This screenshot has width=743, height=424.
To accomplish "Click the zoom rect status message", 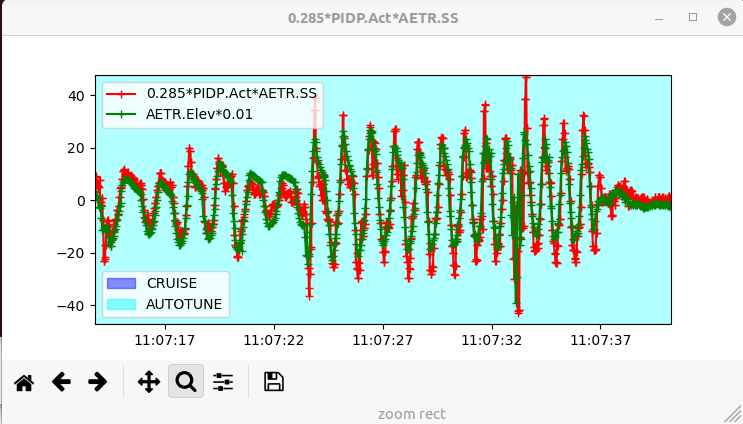I will 411,413.
